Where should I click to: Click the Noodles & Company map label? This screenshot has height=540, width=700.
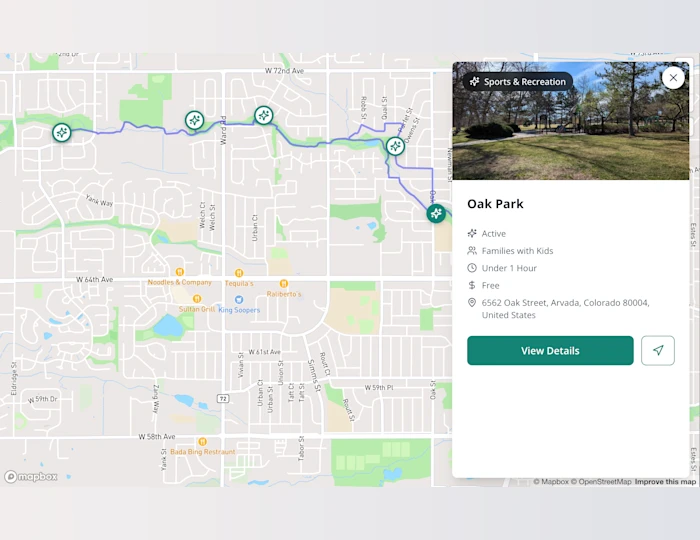(179, 282)
